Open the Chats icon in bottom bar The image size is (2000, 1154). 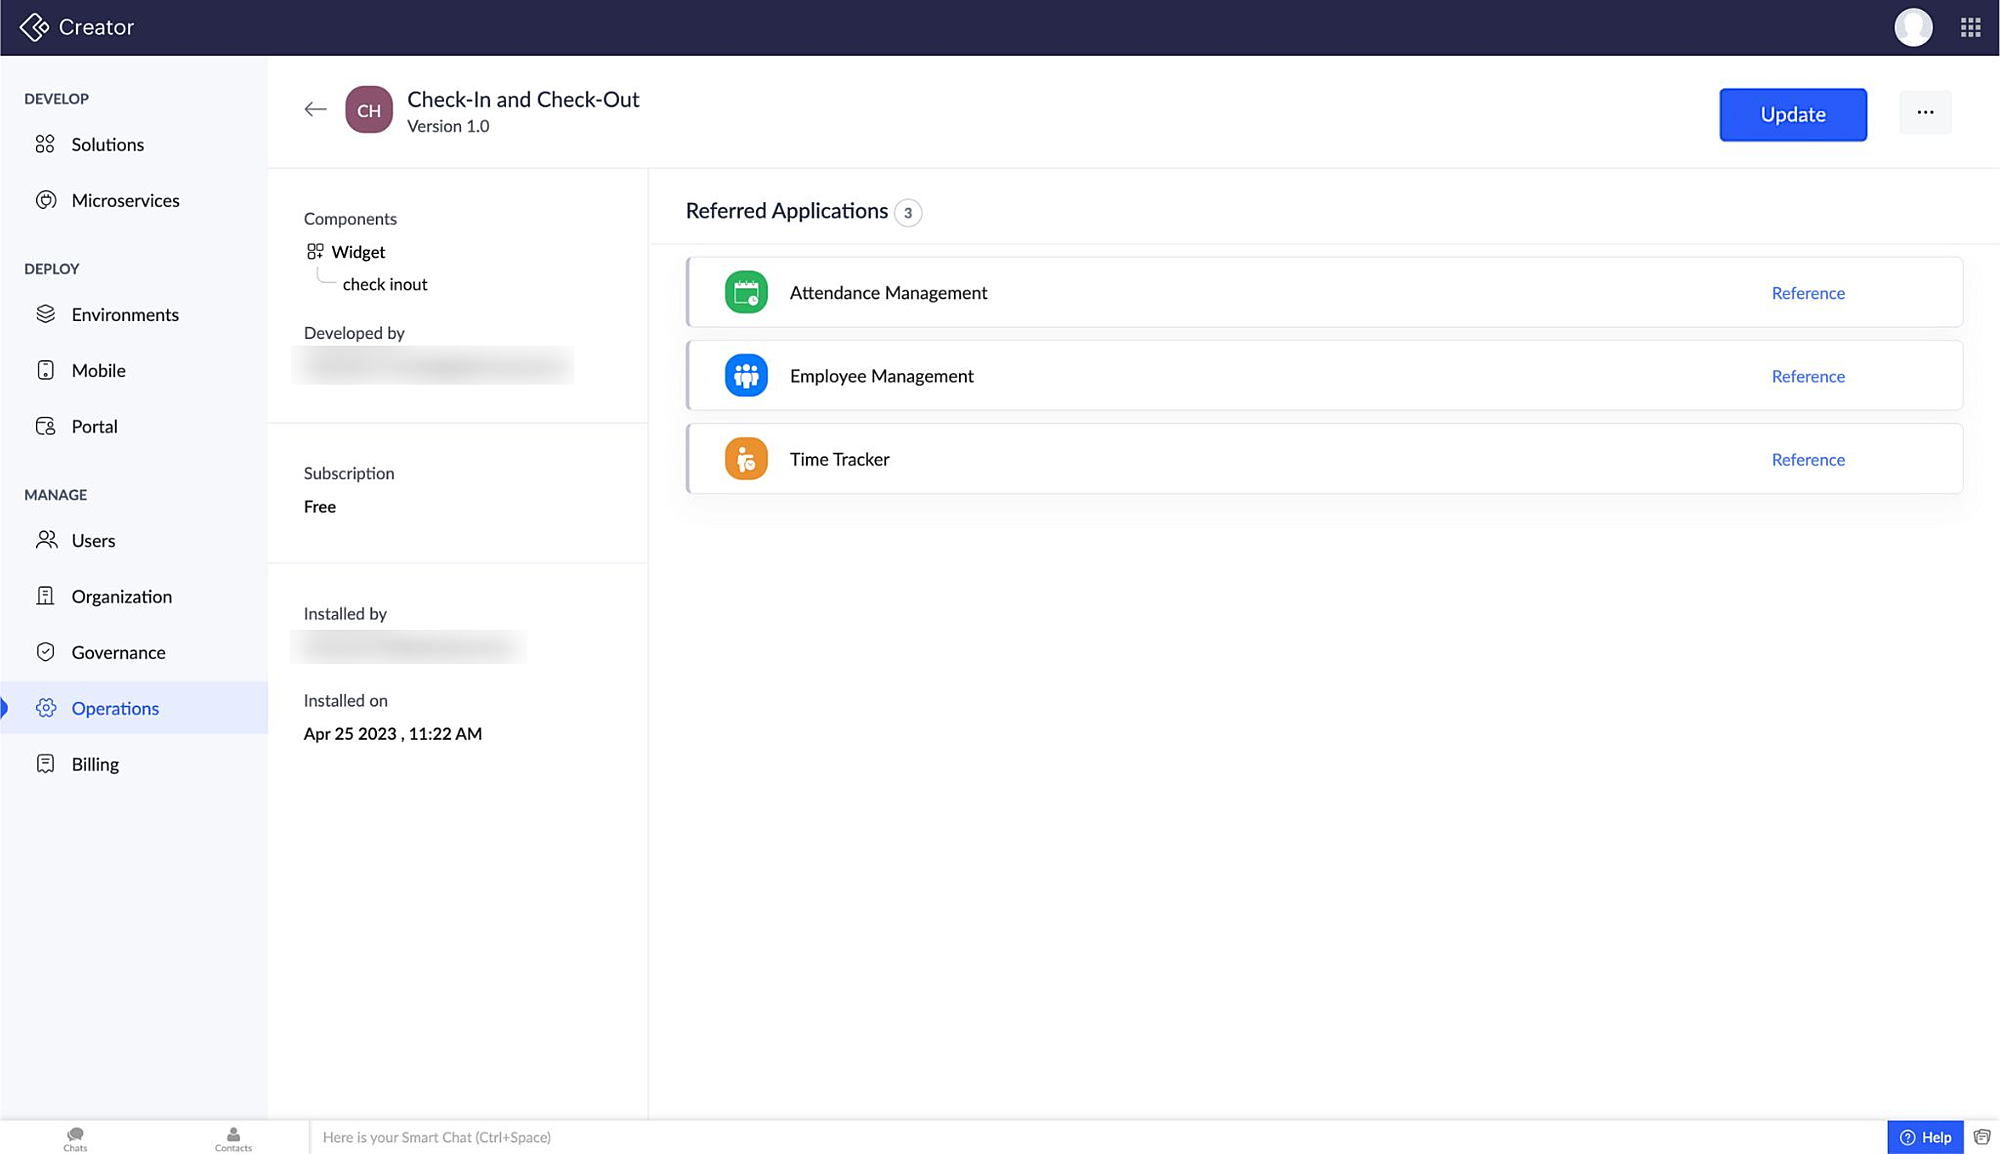[x=75, y=1138]
